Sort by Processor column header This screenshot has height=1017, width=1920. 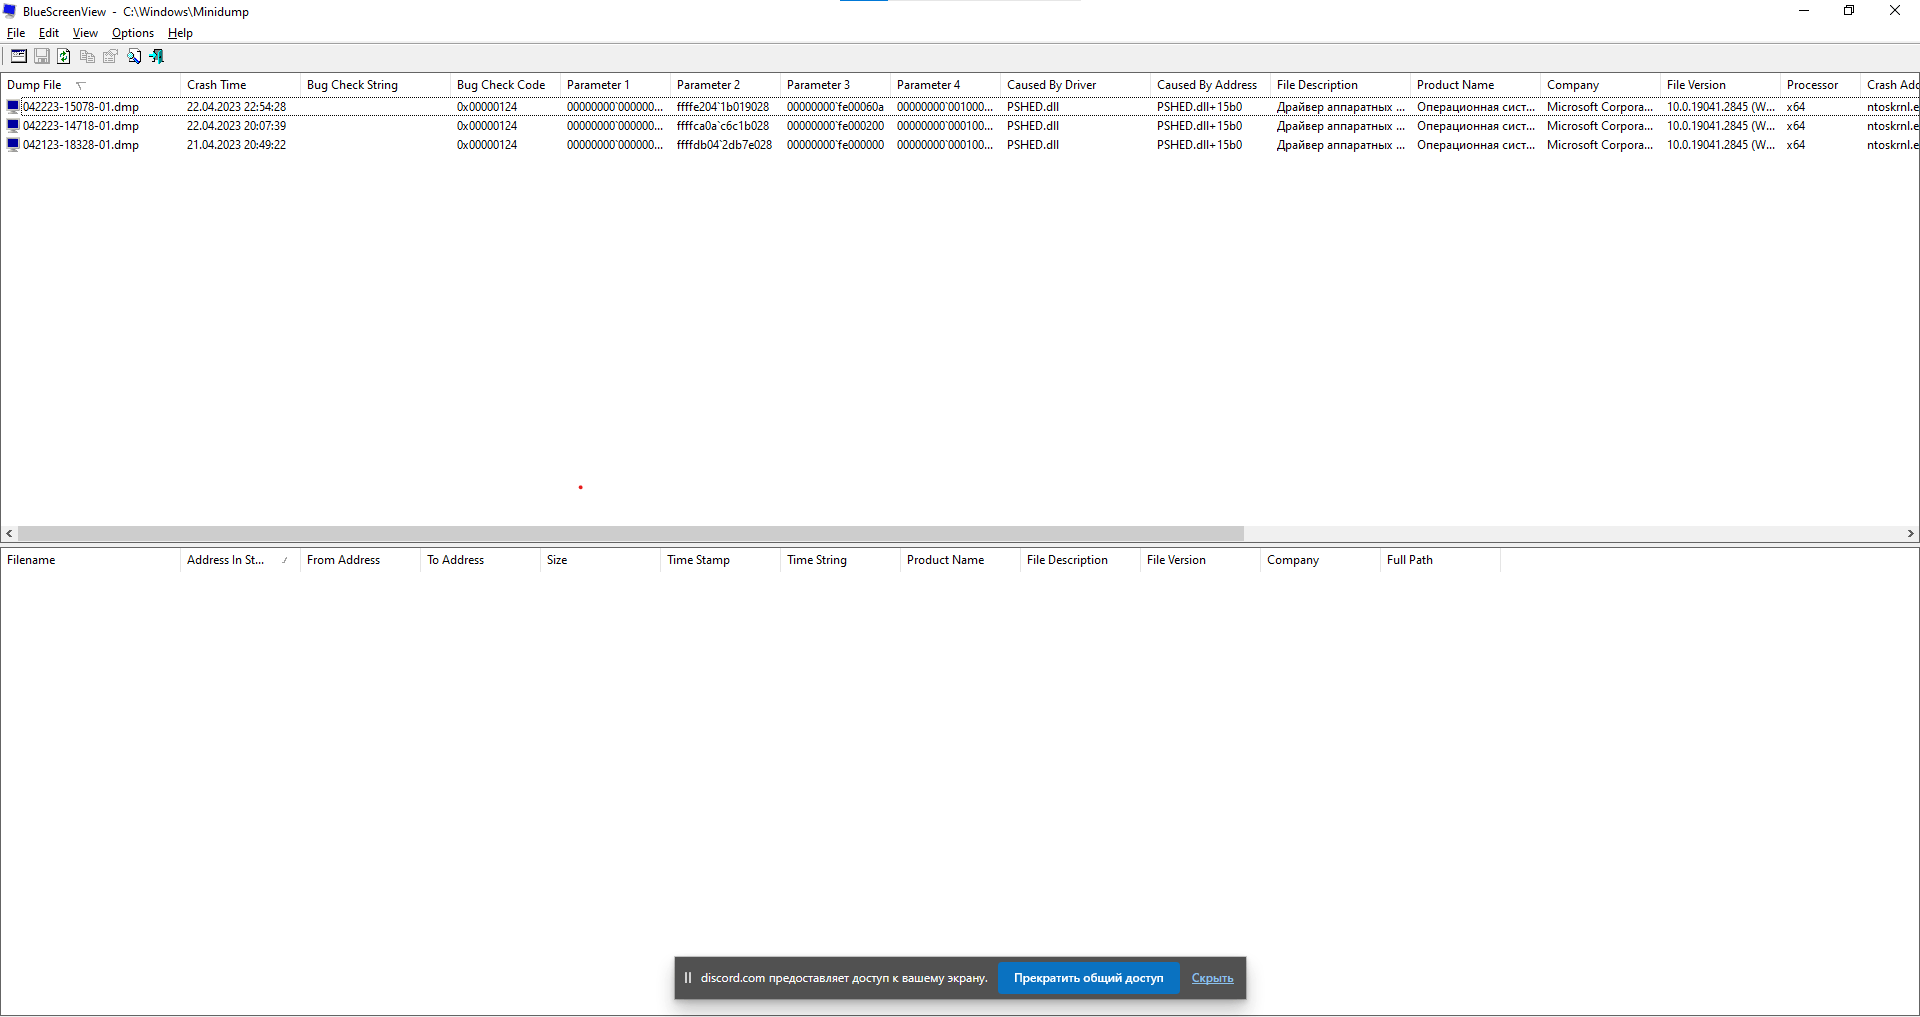1820,85
